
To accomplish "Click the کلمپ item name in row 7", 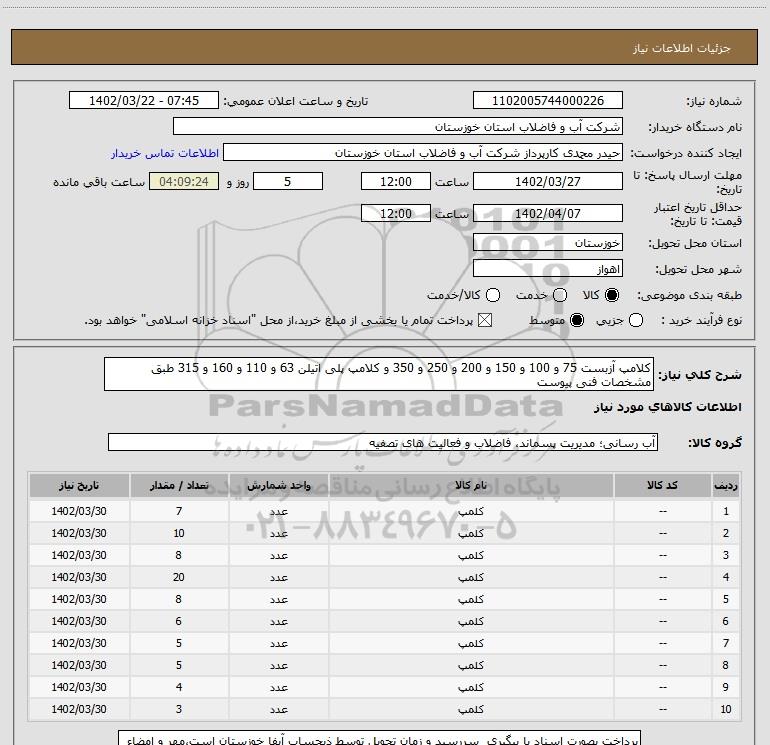I will pos(471,643).
